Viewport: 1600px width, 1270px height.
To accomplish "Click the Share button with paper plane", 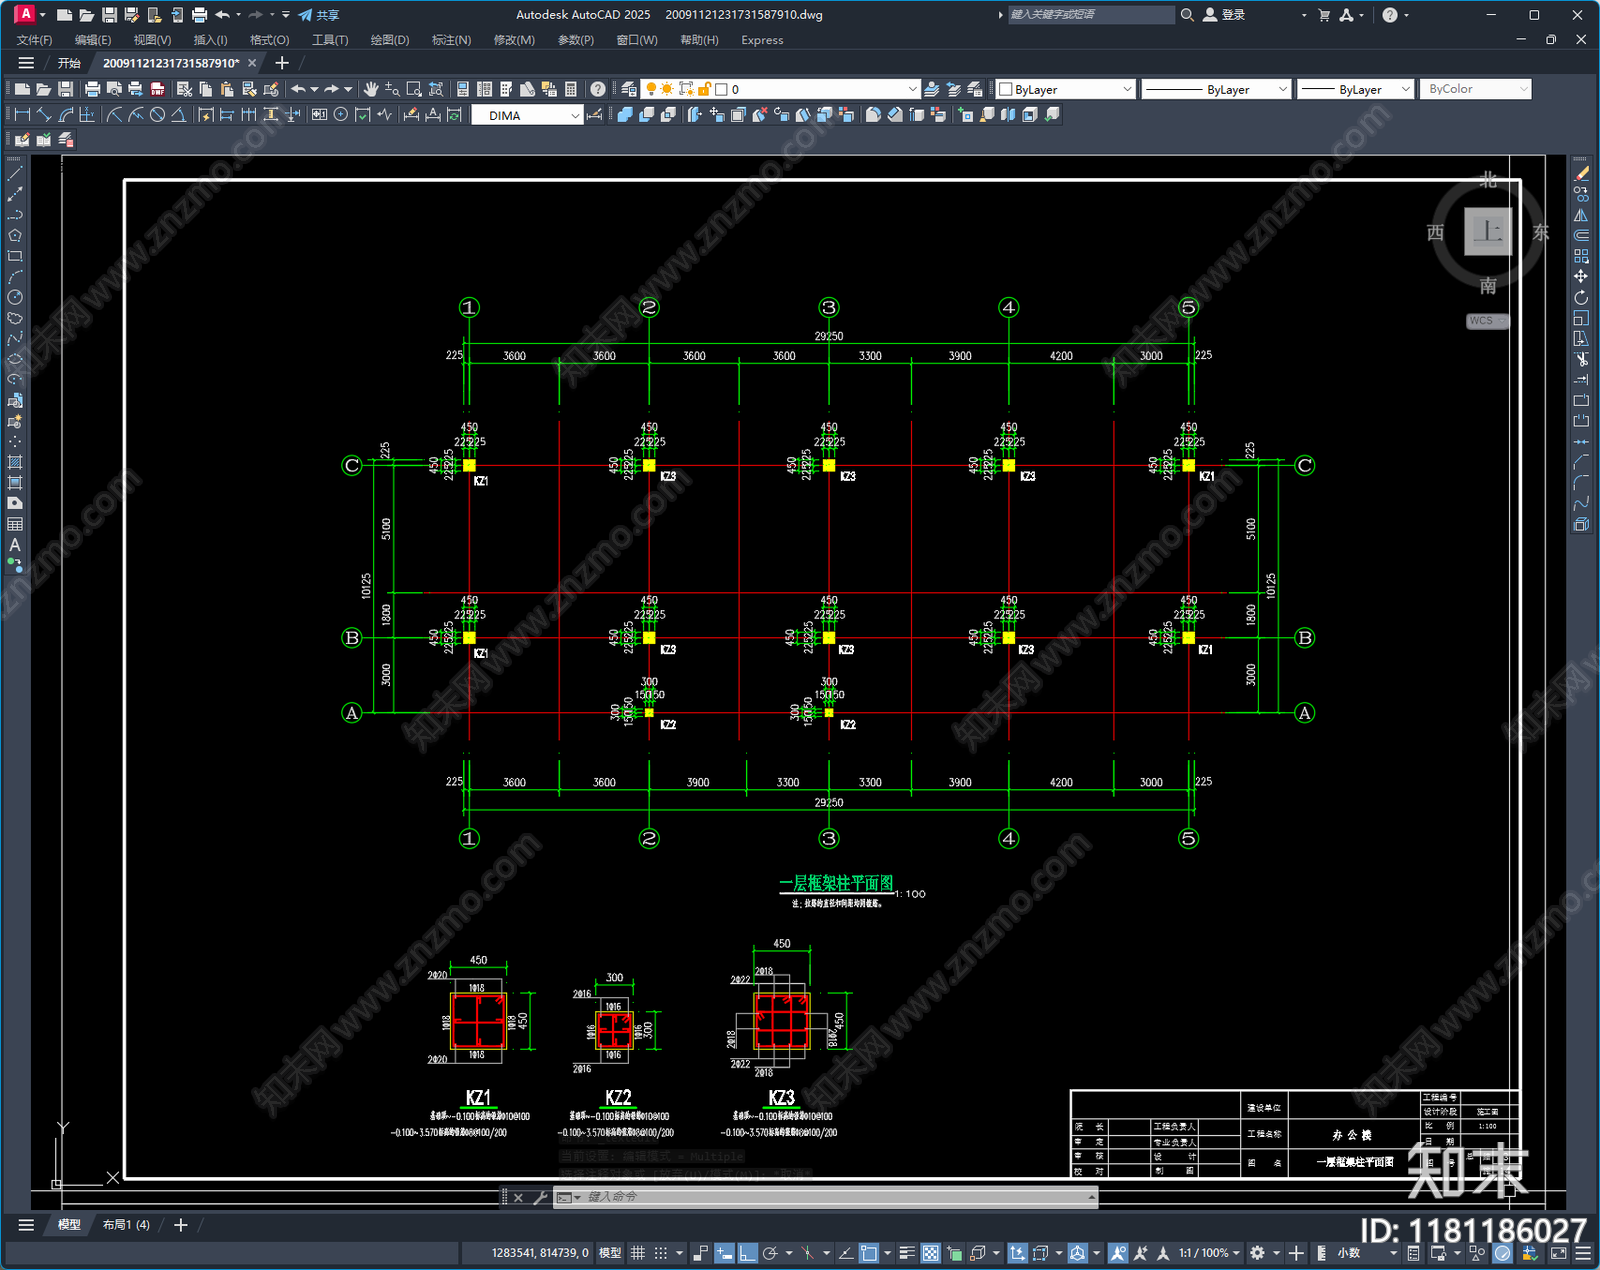I will click(319, 15).
